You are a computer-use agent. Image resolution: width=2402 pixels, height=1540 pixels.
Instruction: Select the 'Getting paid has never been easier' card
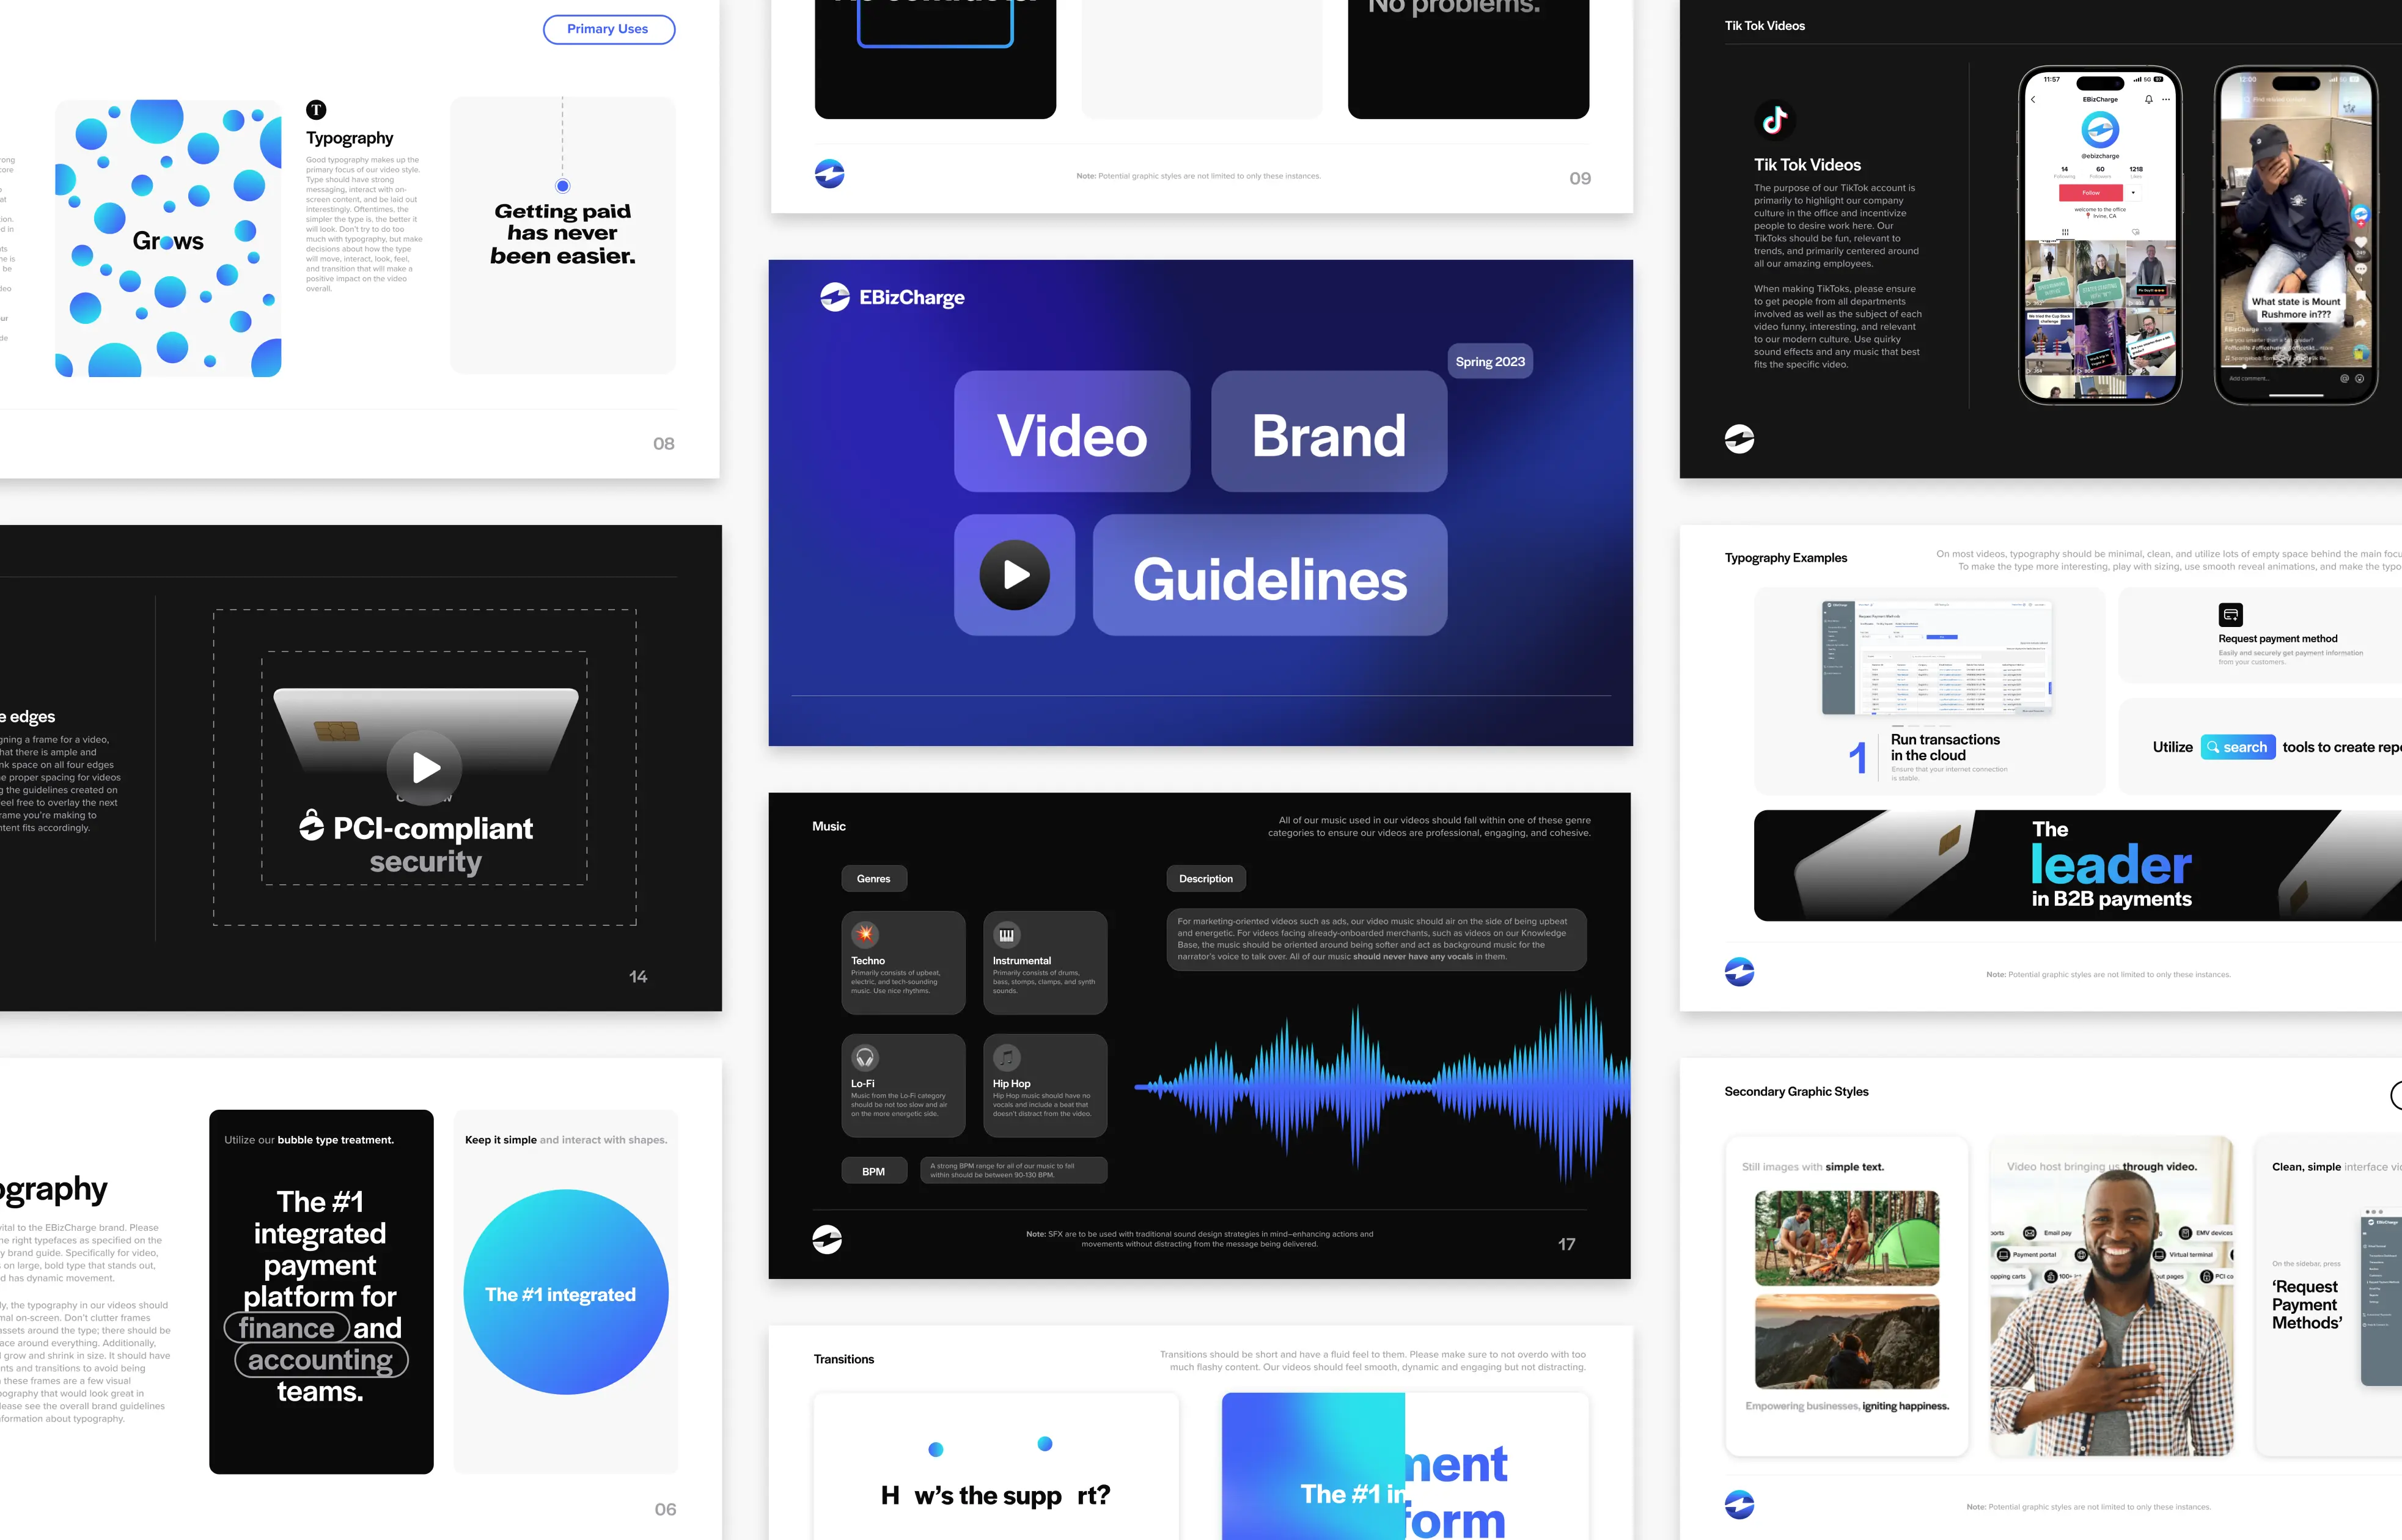pos(563,235)
